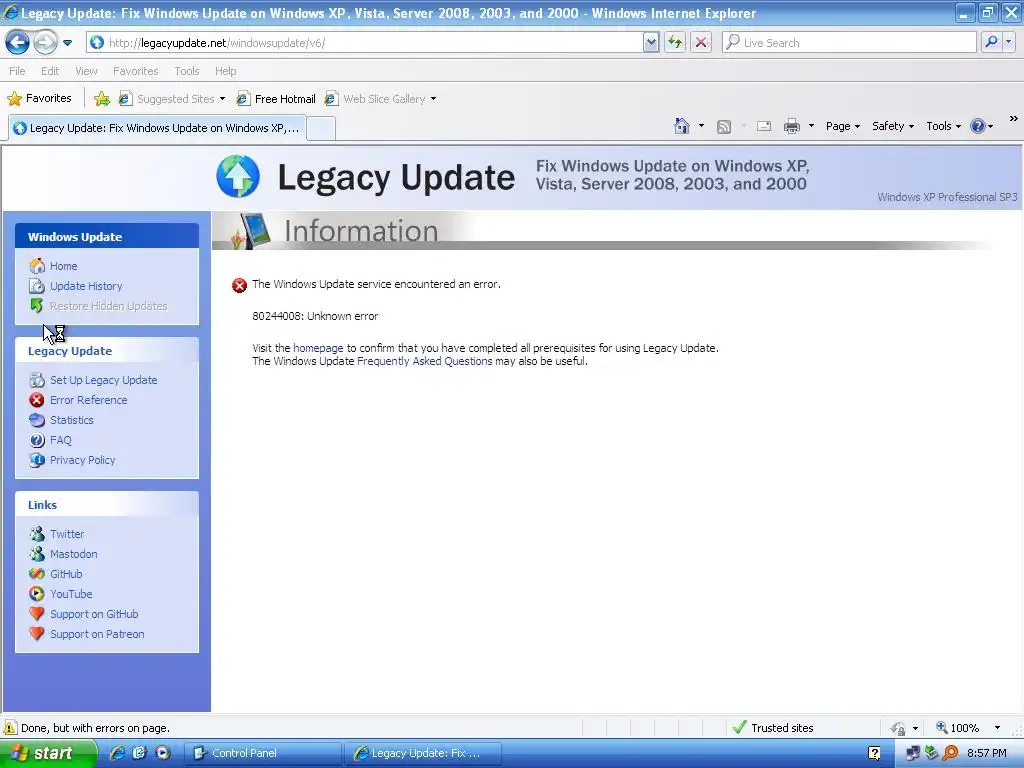The width and height of the screenshot is (1024, 768).
Task: Open the recent pages dropdown arrow
Action: (67, 43)
